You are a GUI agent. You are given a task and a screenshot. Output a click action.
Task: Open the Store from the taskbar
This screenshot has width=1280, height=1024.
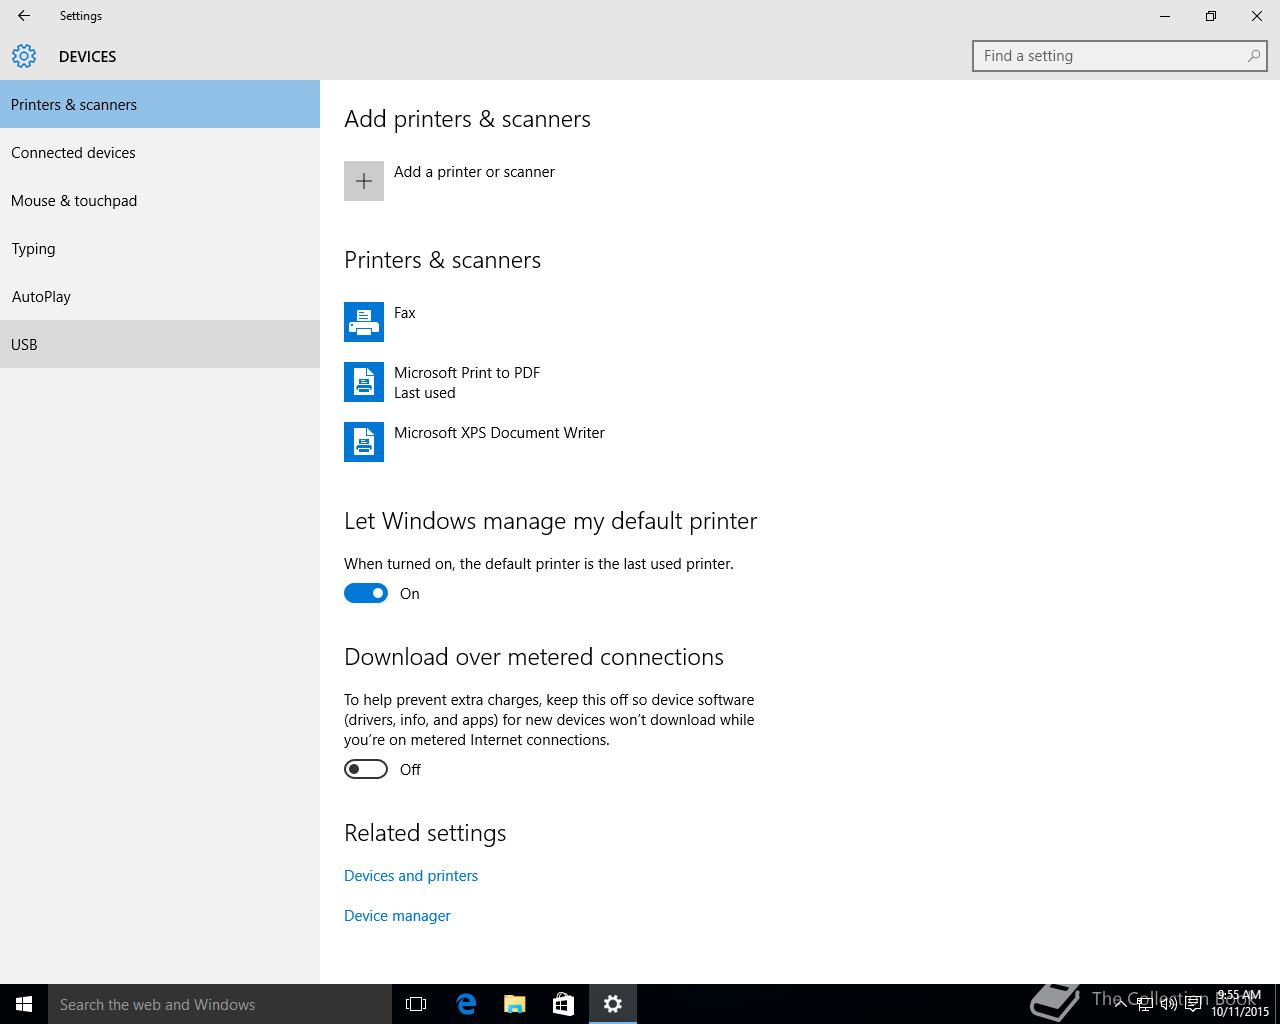564,1004
